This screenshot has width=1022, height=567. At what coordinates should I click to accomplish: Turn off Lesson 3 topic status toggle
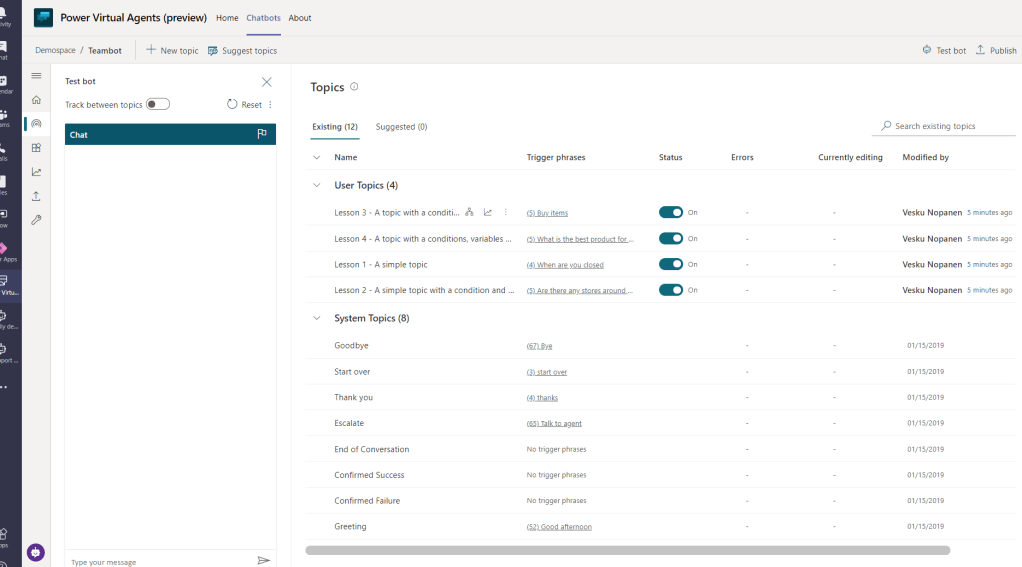pos(671,212)
